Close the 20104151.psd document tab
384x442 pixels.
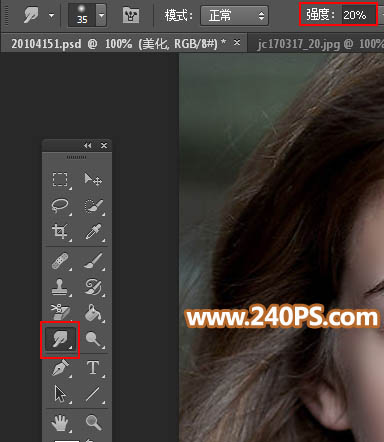tap(237, 43)
